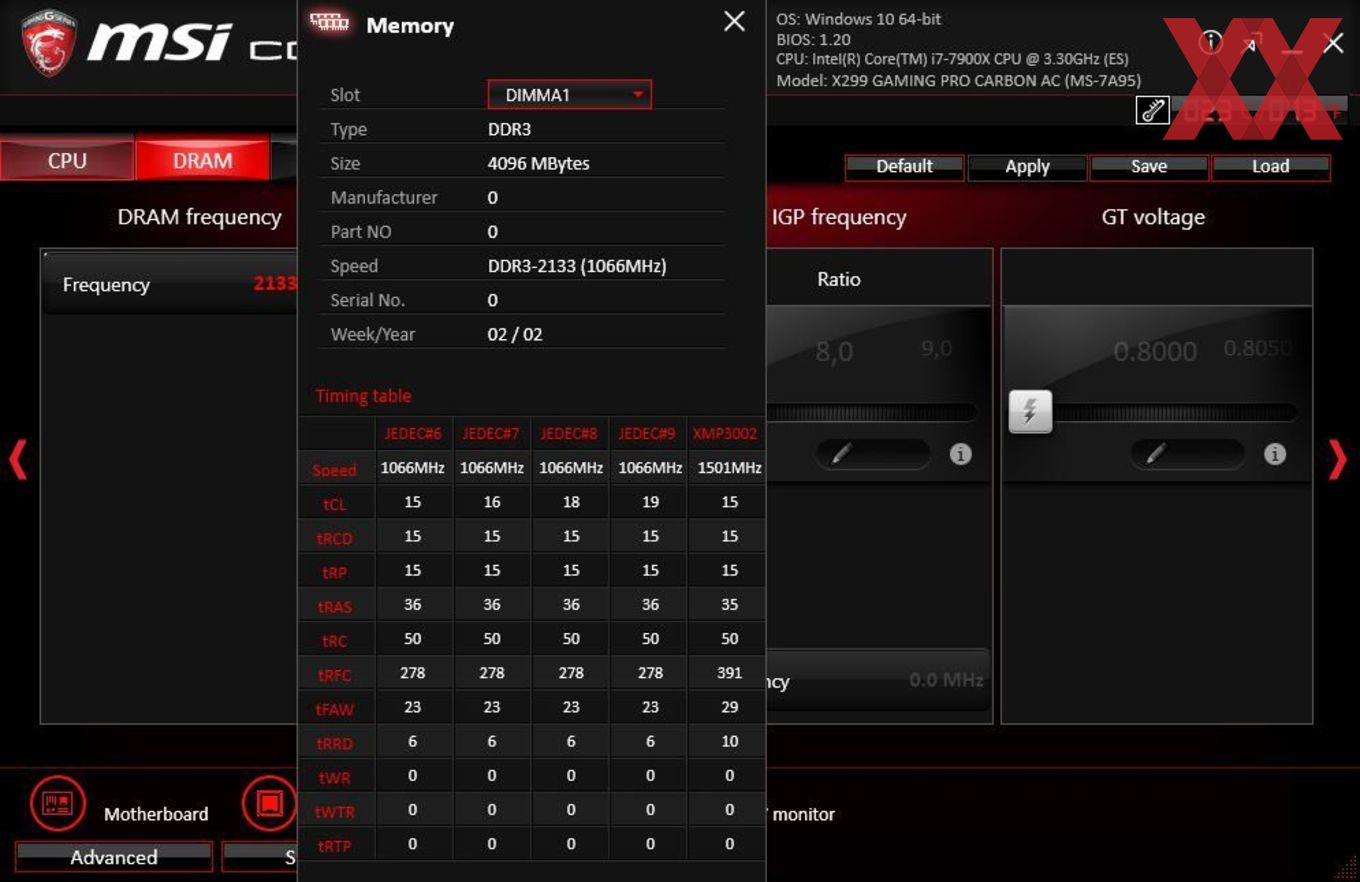1360x882 pixels.
Task: Open the Advanced section
Action: (114, 857)
